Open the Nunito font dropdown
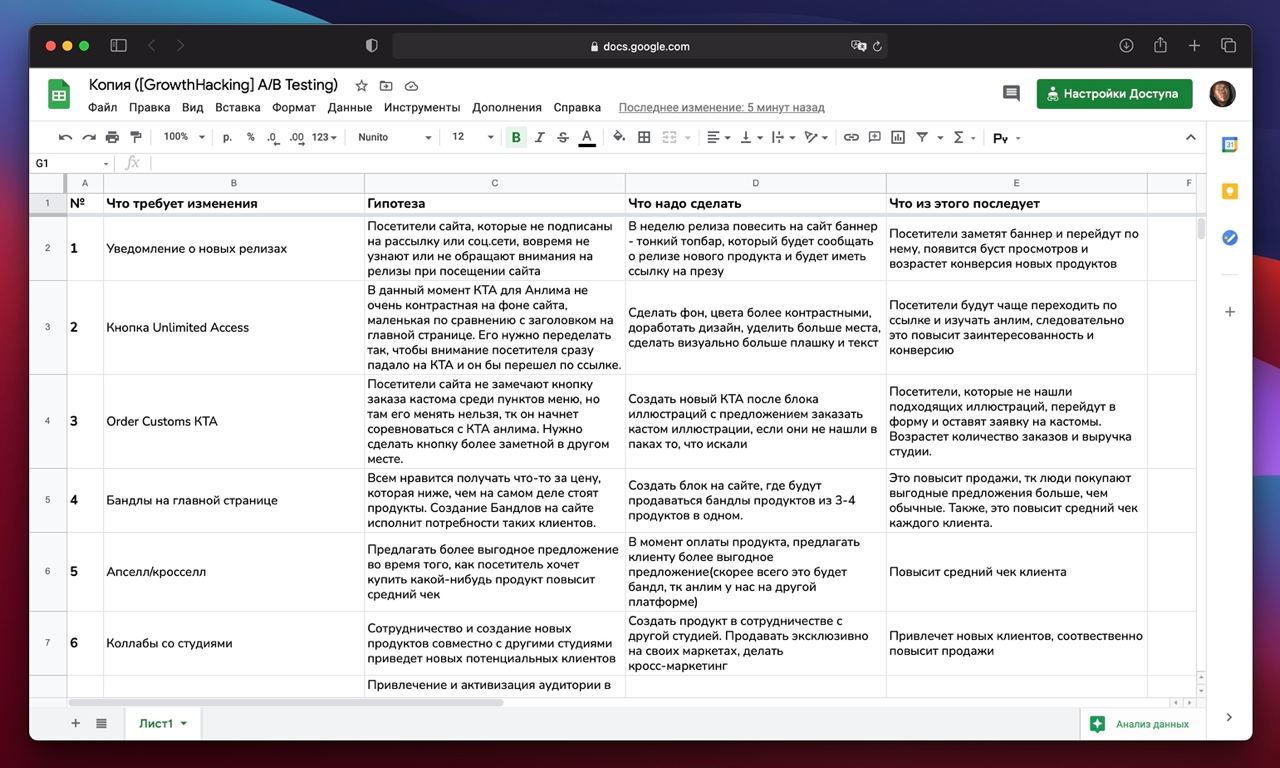Viewport: 1280px width, 768px height. pyautogui.click(x=394, y=137)
